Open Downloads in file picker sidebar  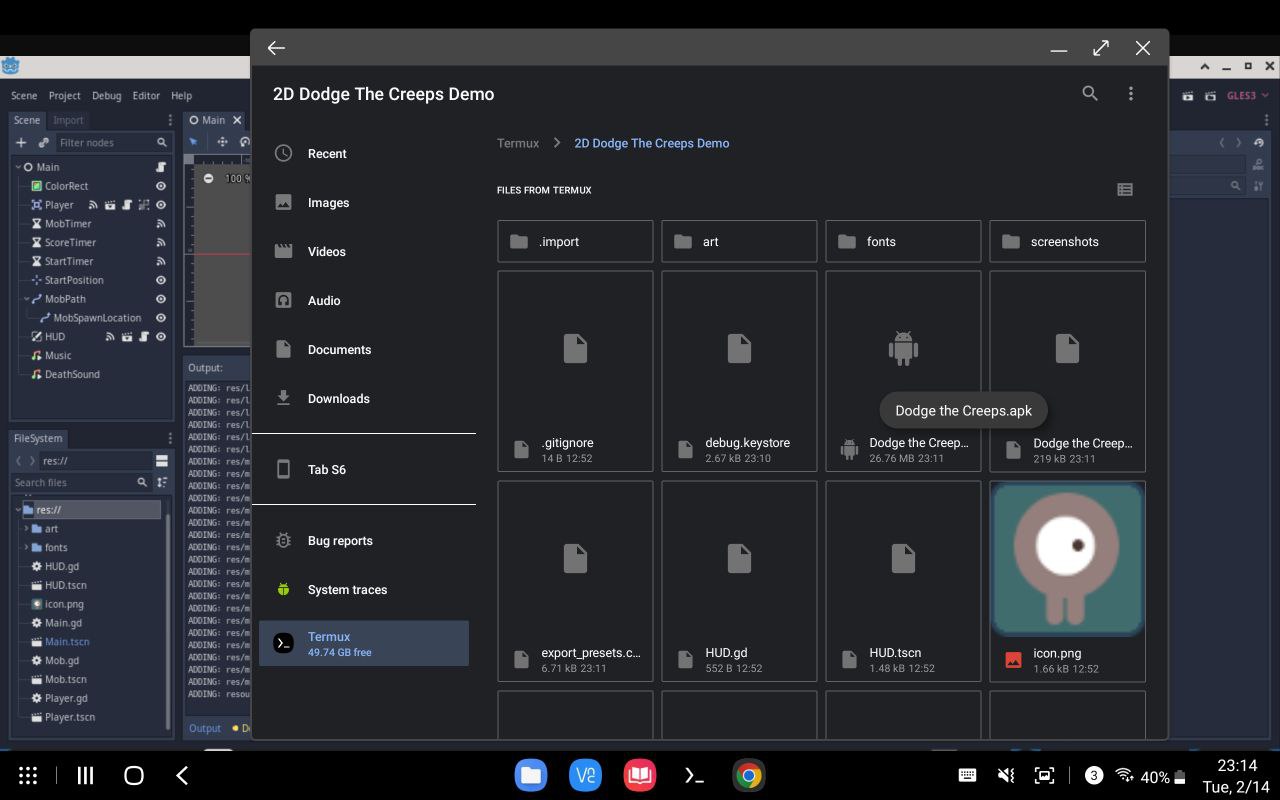[364, 398]
